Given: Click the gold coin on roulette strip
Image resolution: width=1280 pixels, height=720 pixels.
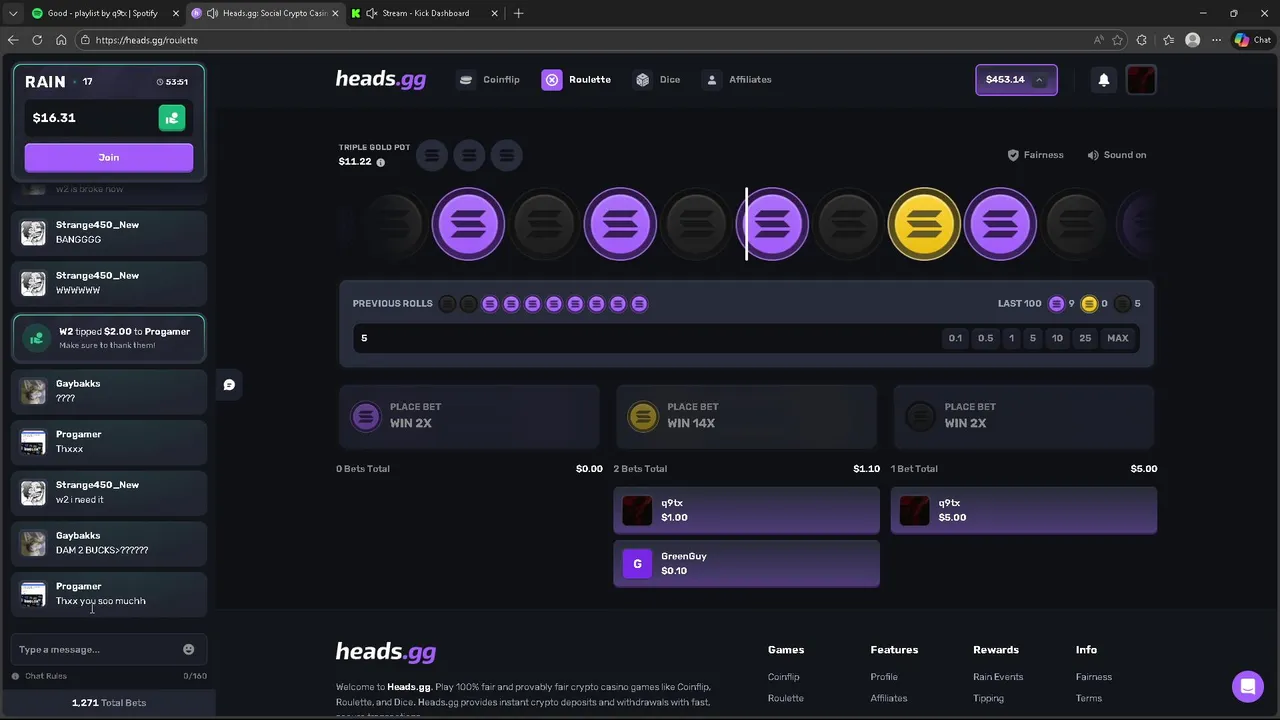Looking at the screenshot, I should (x=924, y=224).
